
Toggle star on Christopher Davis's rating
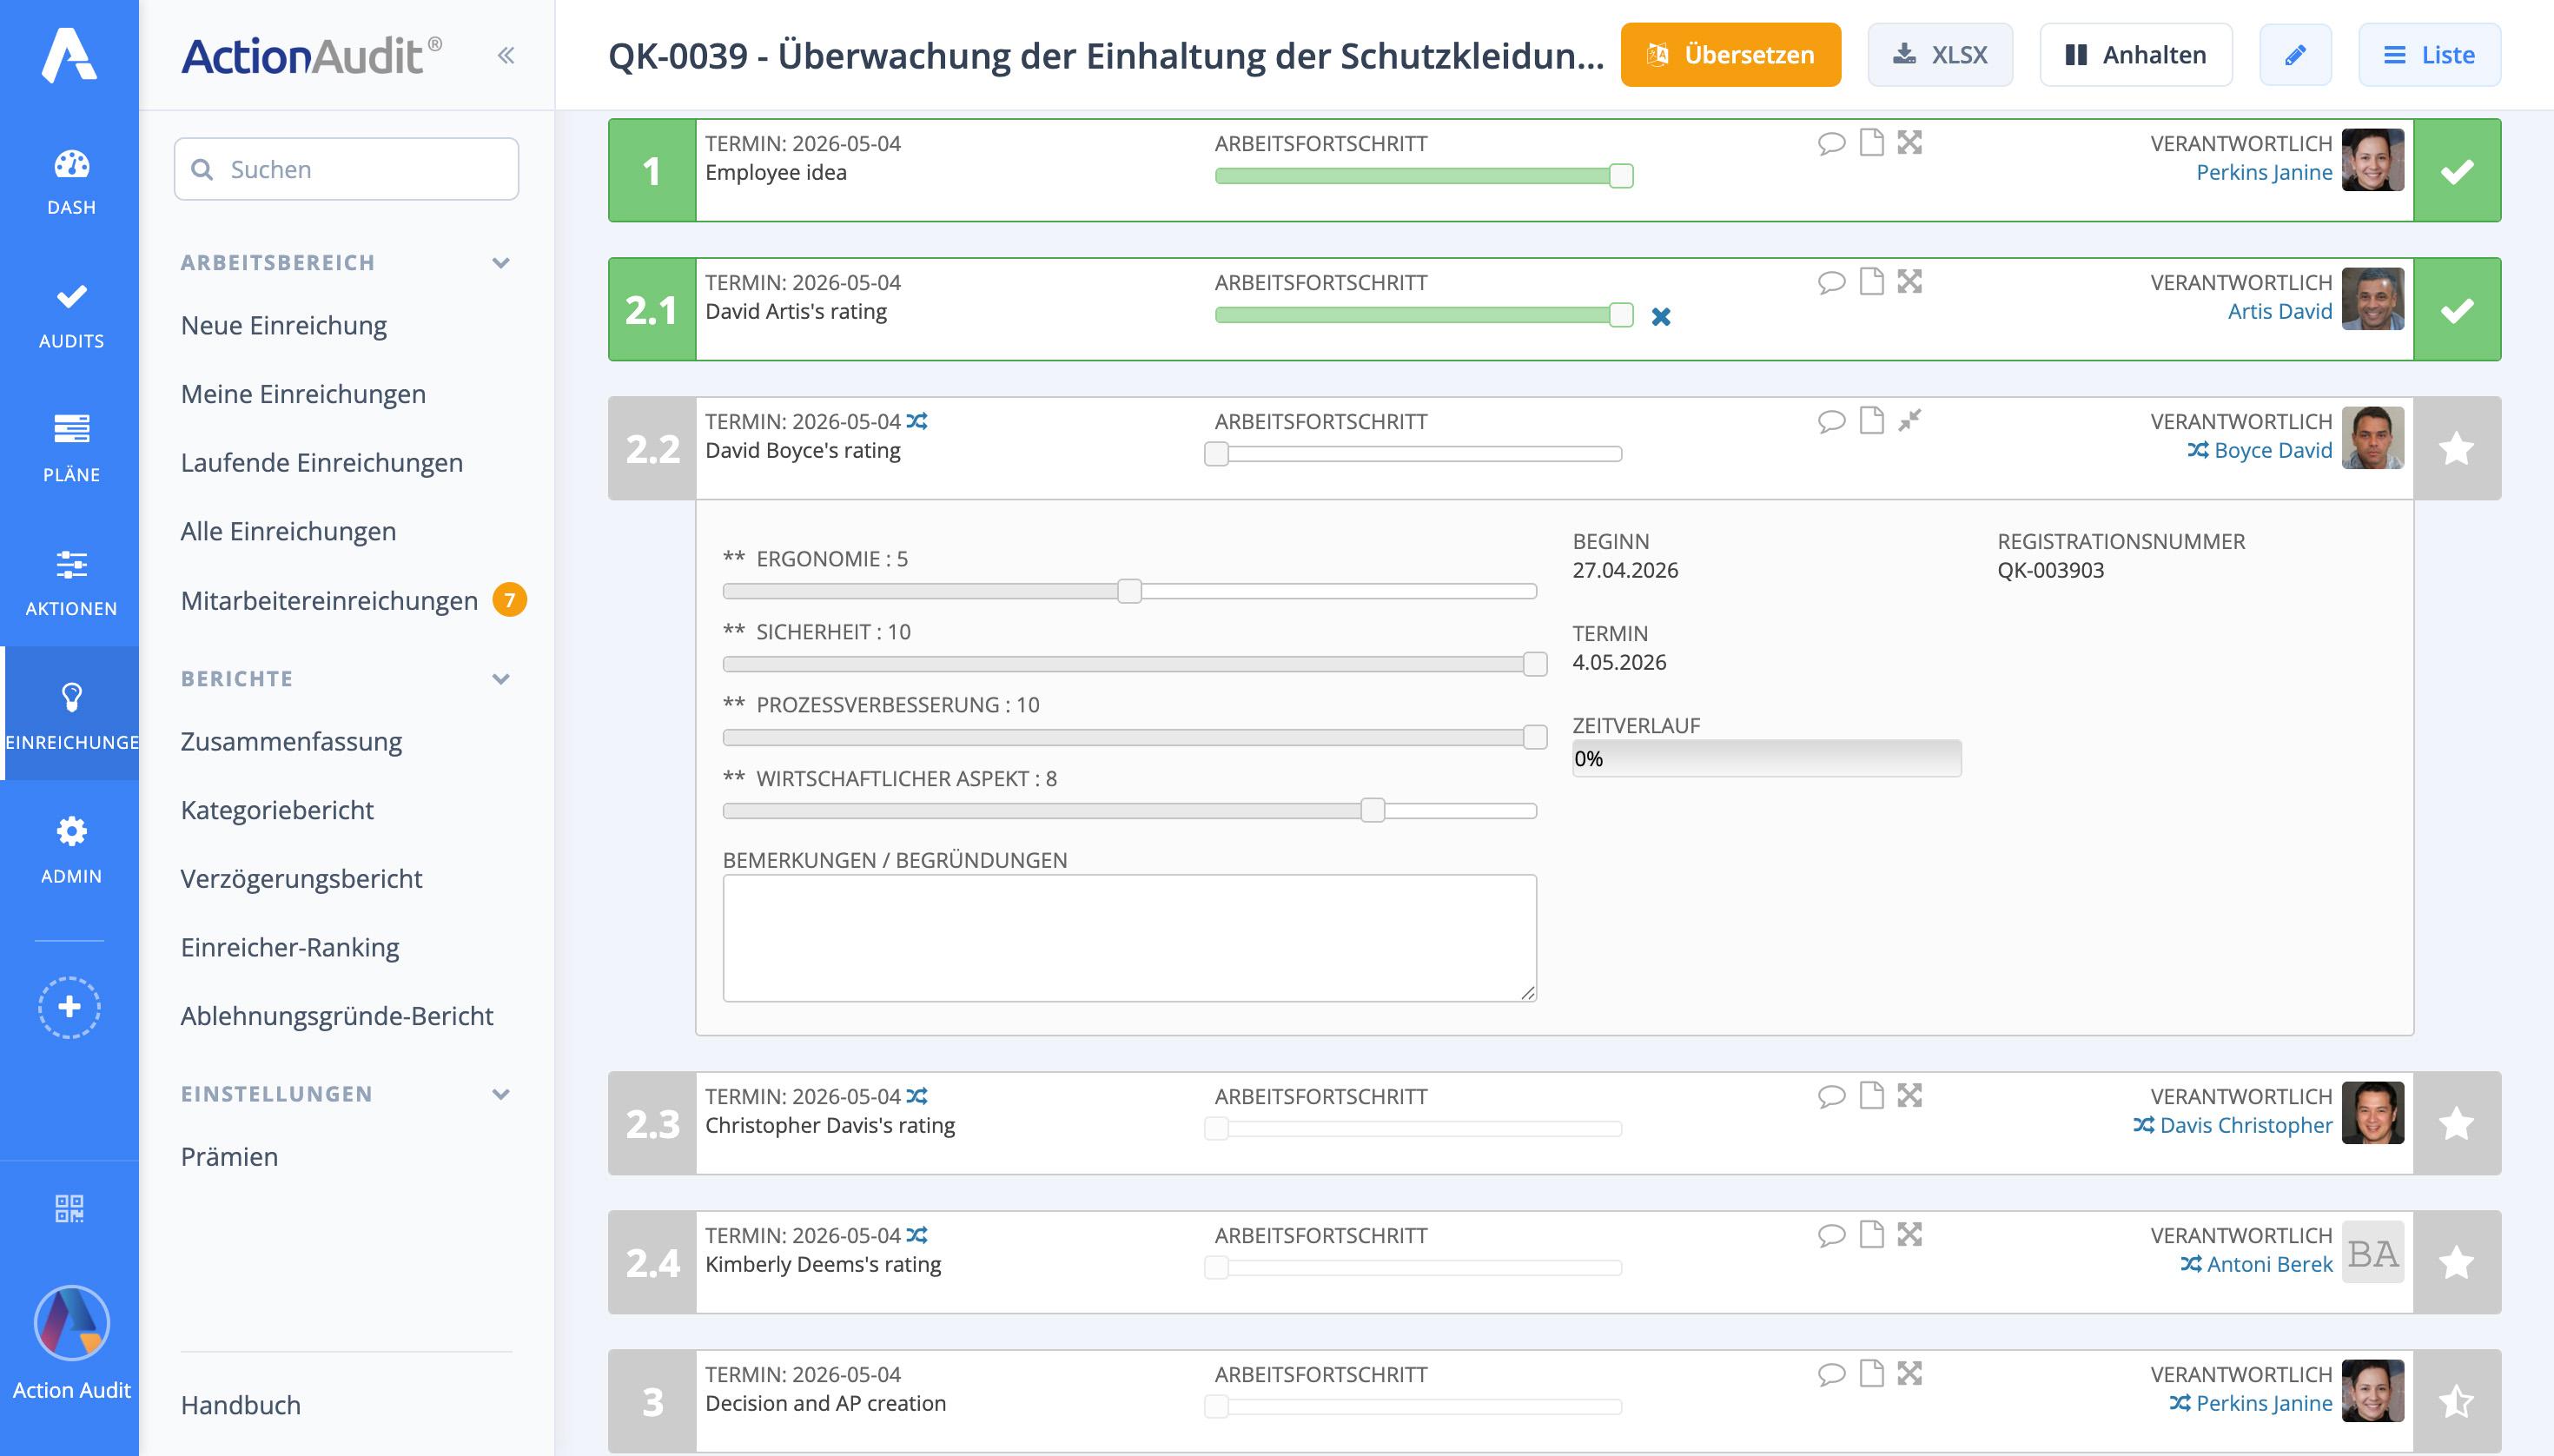coord(2456,1123)
